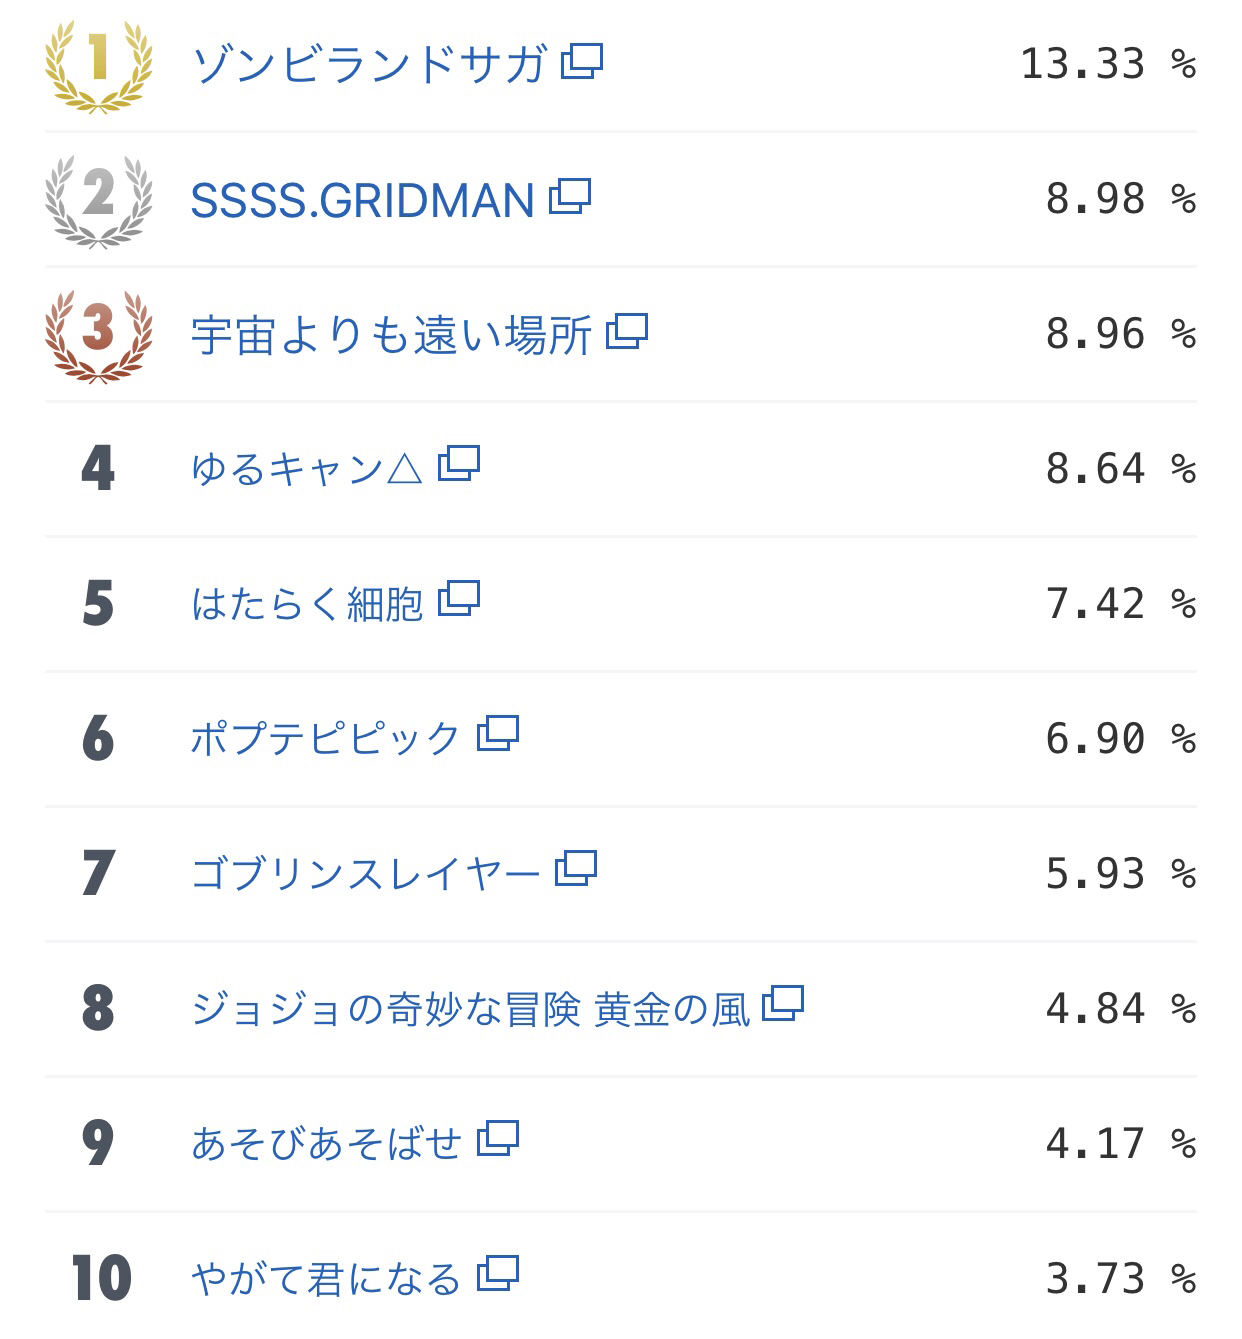Click new-window icon next to ポプテピピック

pos(498,733)
